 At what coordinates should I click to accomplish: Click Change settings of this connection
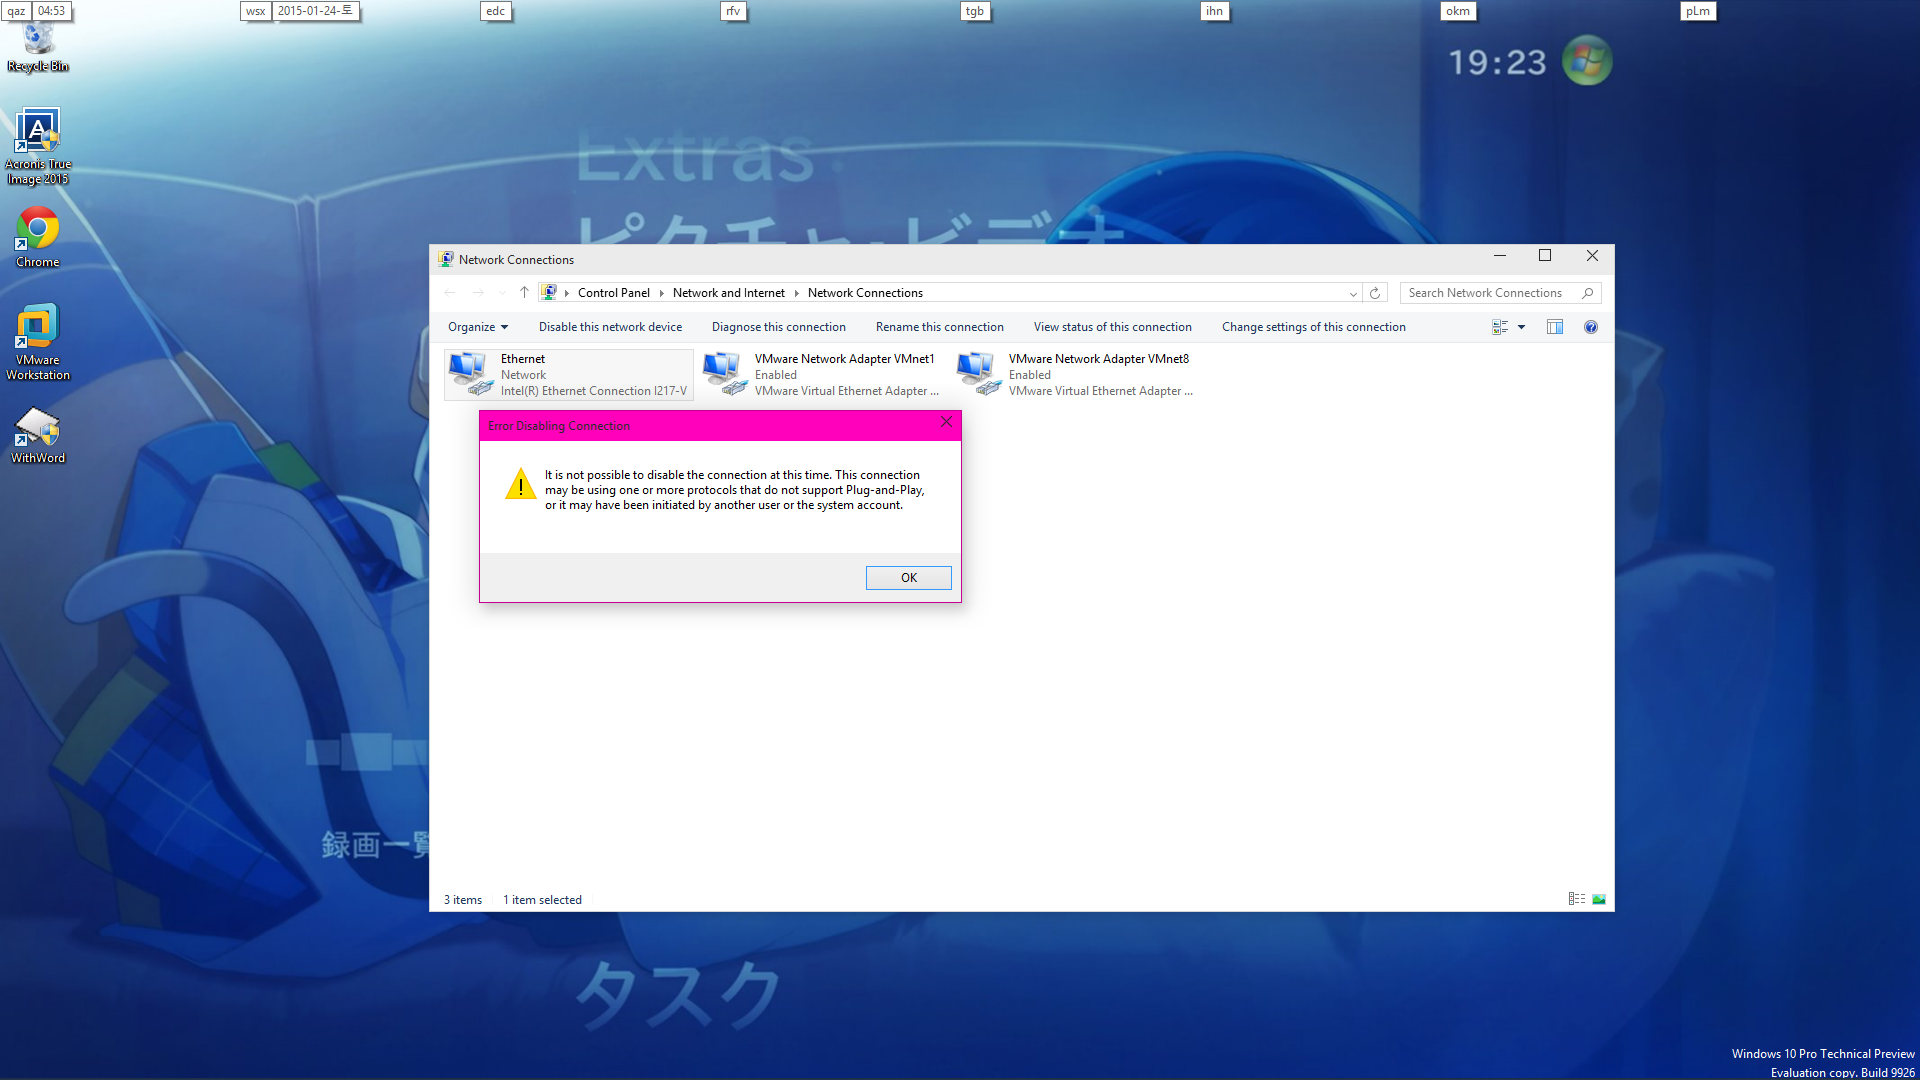[x=1314, y=327]
